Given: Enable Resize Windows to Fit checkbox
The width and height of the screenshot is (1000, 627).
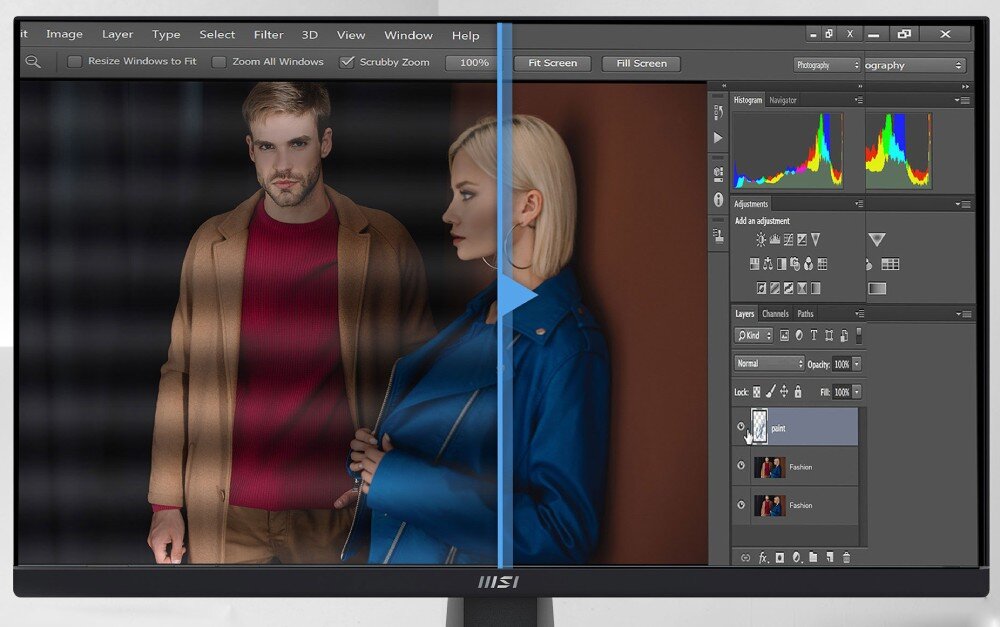Looking at the screenshot, I should click(75, 62).
